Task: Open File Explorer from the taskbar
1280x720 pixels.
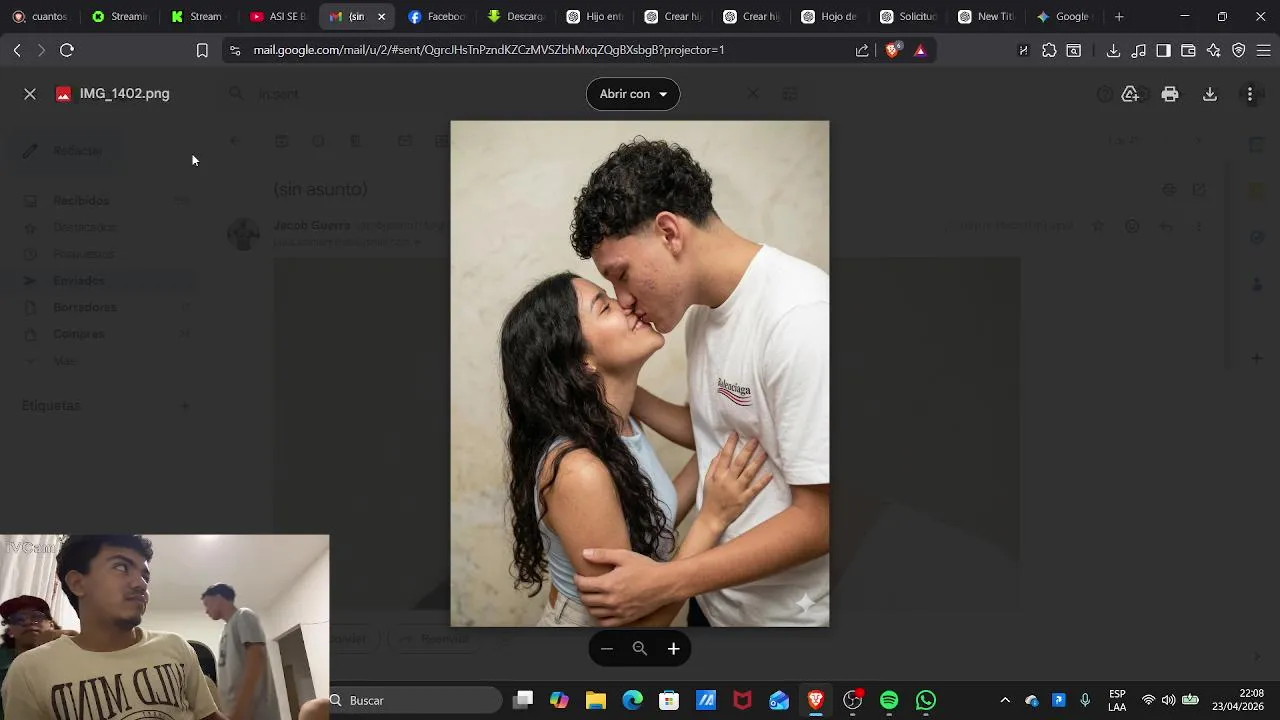Action: pos(596,700)
